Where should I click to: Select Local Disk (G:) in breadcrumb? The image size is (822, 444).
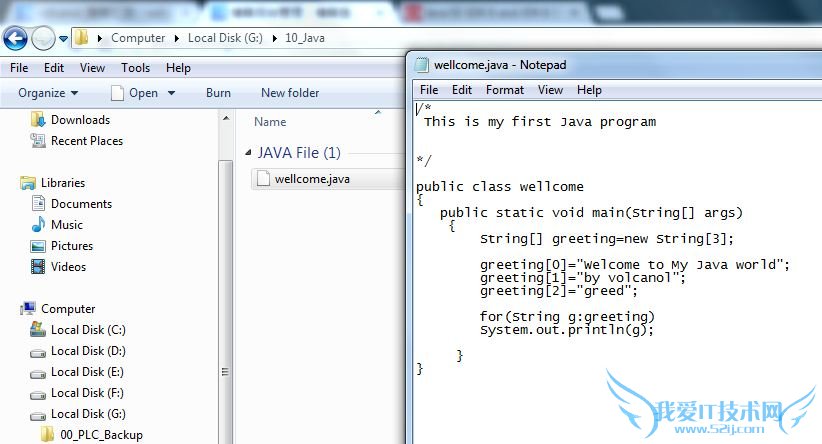pos(225,38)
